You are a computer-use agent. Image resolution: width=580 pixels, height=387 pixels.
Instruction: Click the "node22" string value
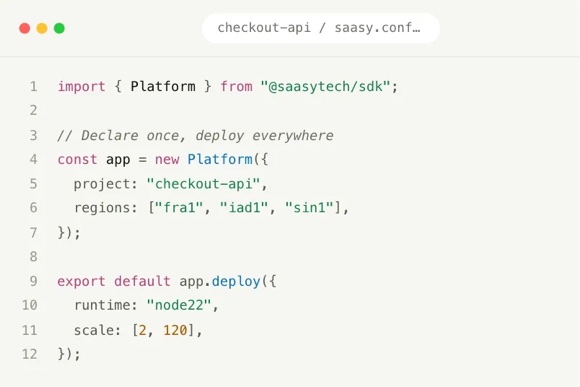pyautogui.click(x=179, y=305)
